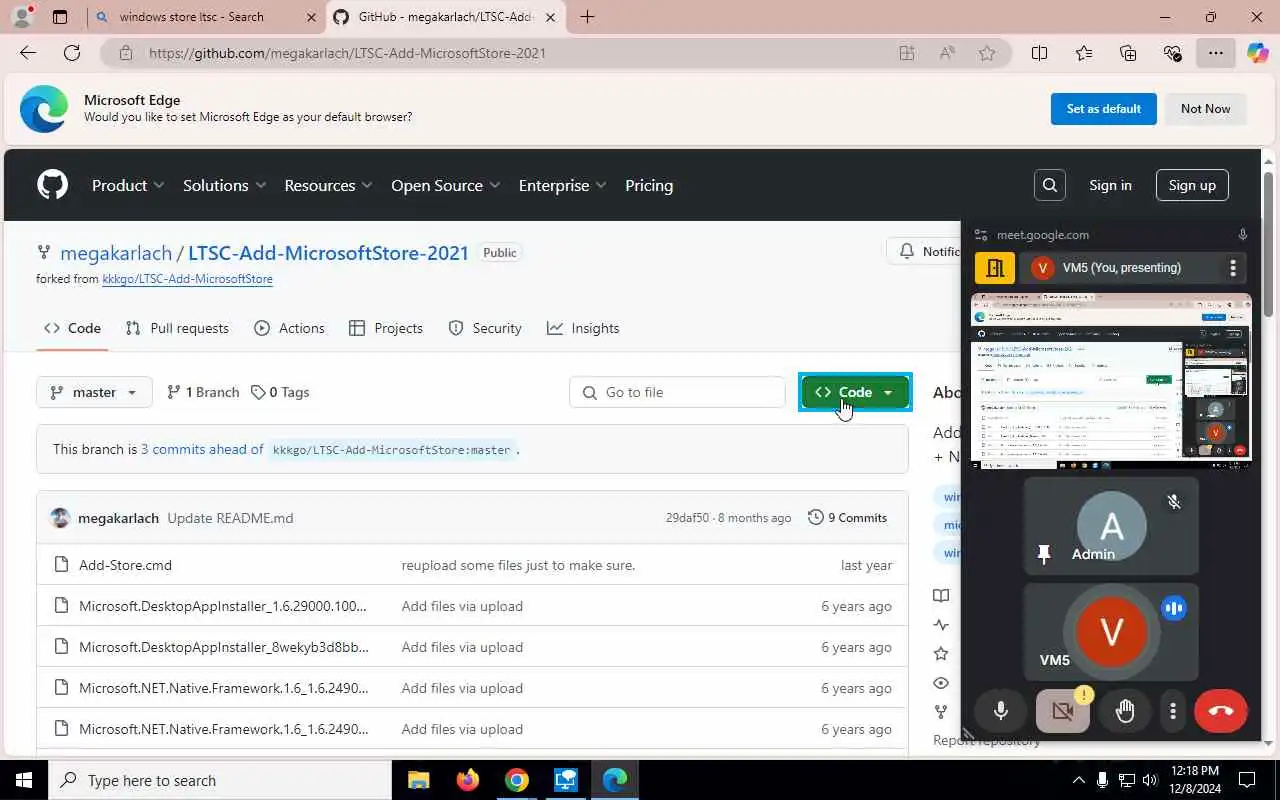Switch to the Actions tab

(289, 328)
